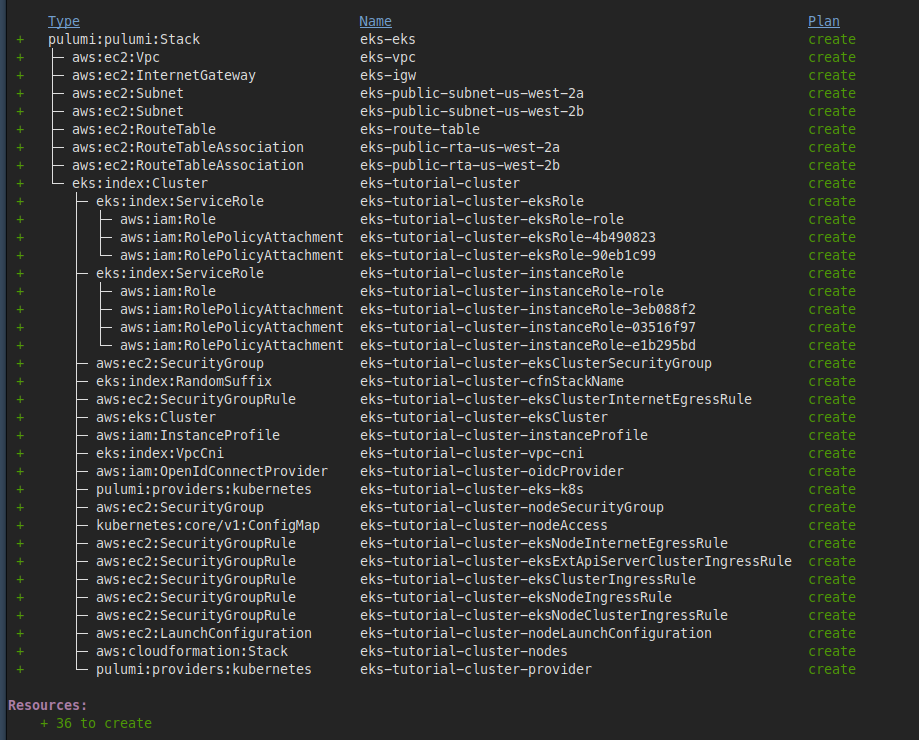
Task: Click name eks-tutorial-cluster-eksClusterIngressRule
Action: pyautogui.click(x=527, y=579)
